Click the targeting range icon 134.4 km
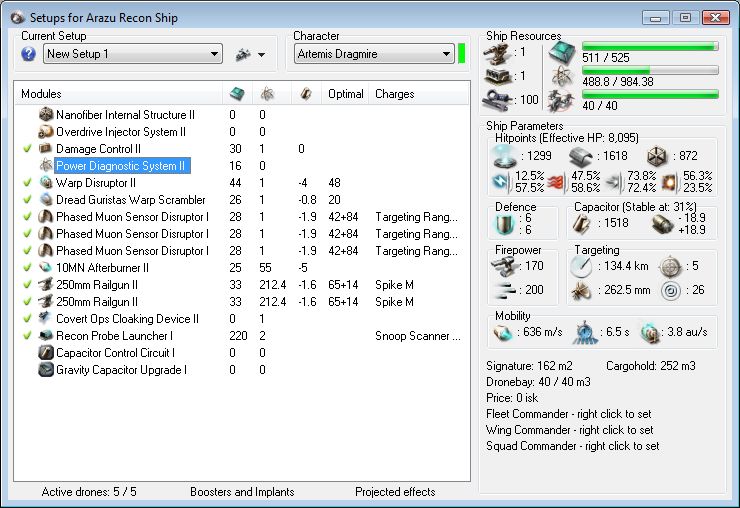 pos(580,266)
